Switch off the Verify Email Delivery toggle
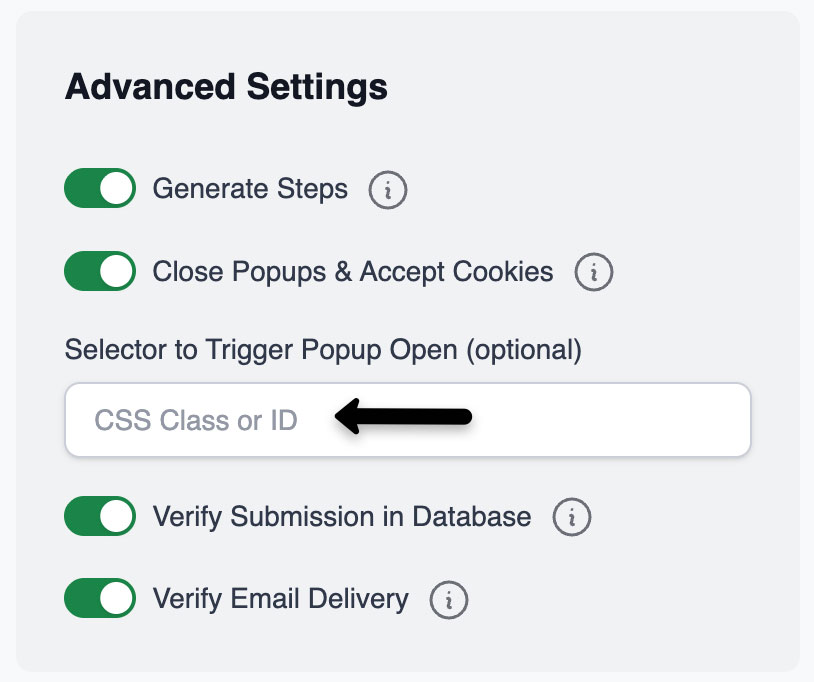The height and width of the screenshot is (682, 814). tap(100, 599)
